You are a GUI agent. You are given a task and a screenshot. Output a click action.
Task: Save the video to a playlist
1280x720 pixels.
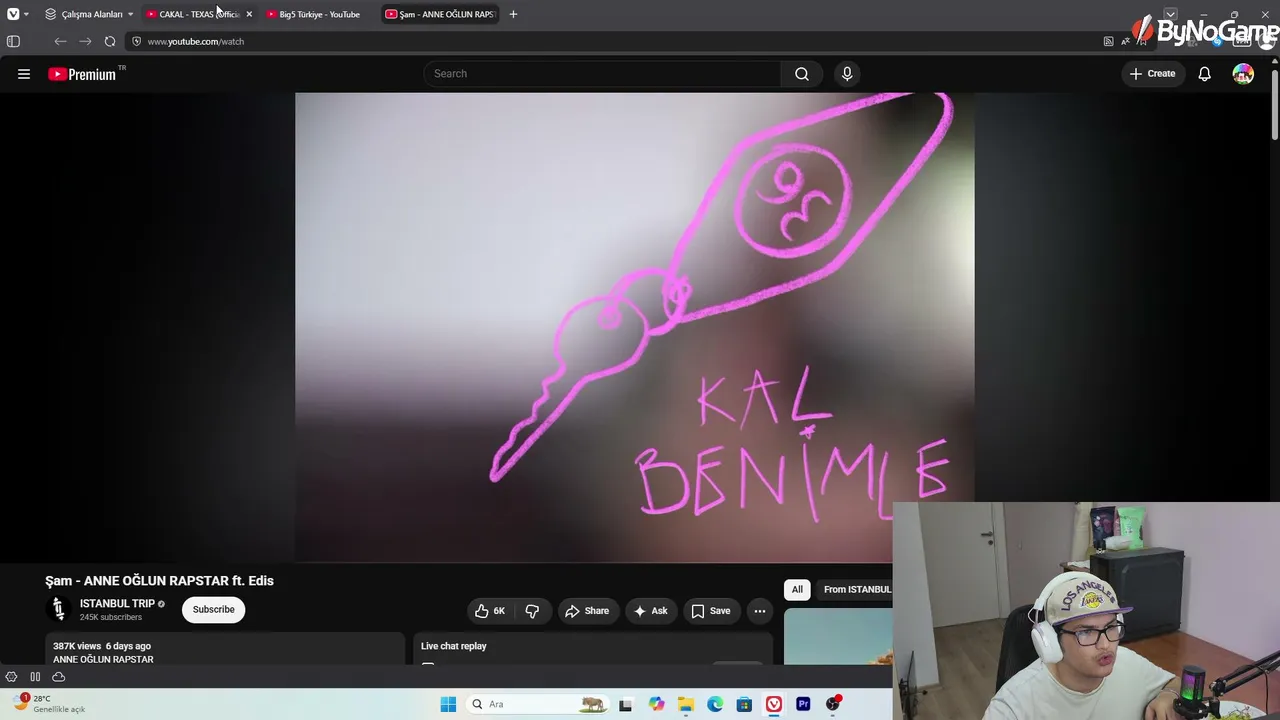(711, 611)
